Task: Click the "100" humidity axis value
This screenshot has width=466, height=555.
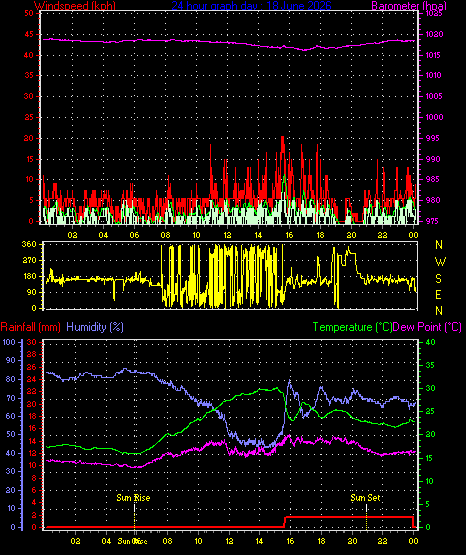Action: 9,342
